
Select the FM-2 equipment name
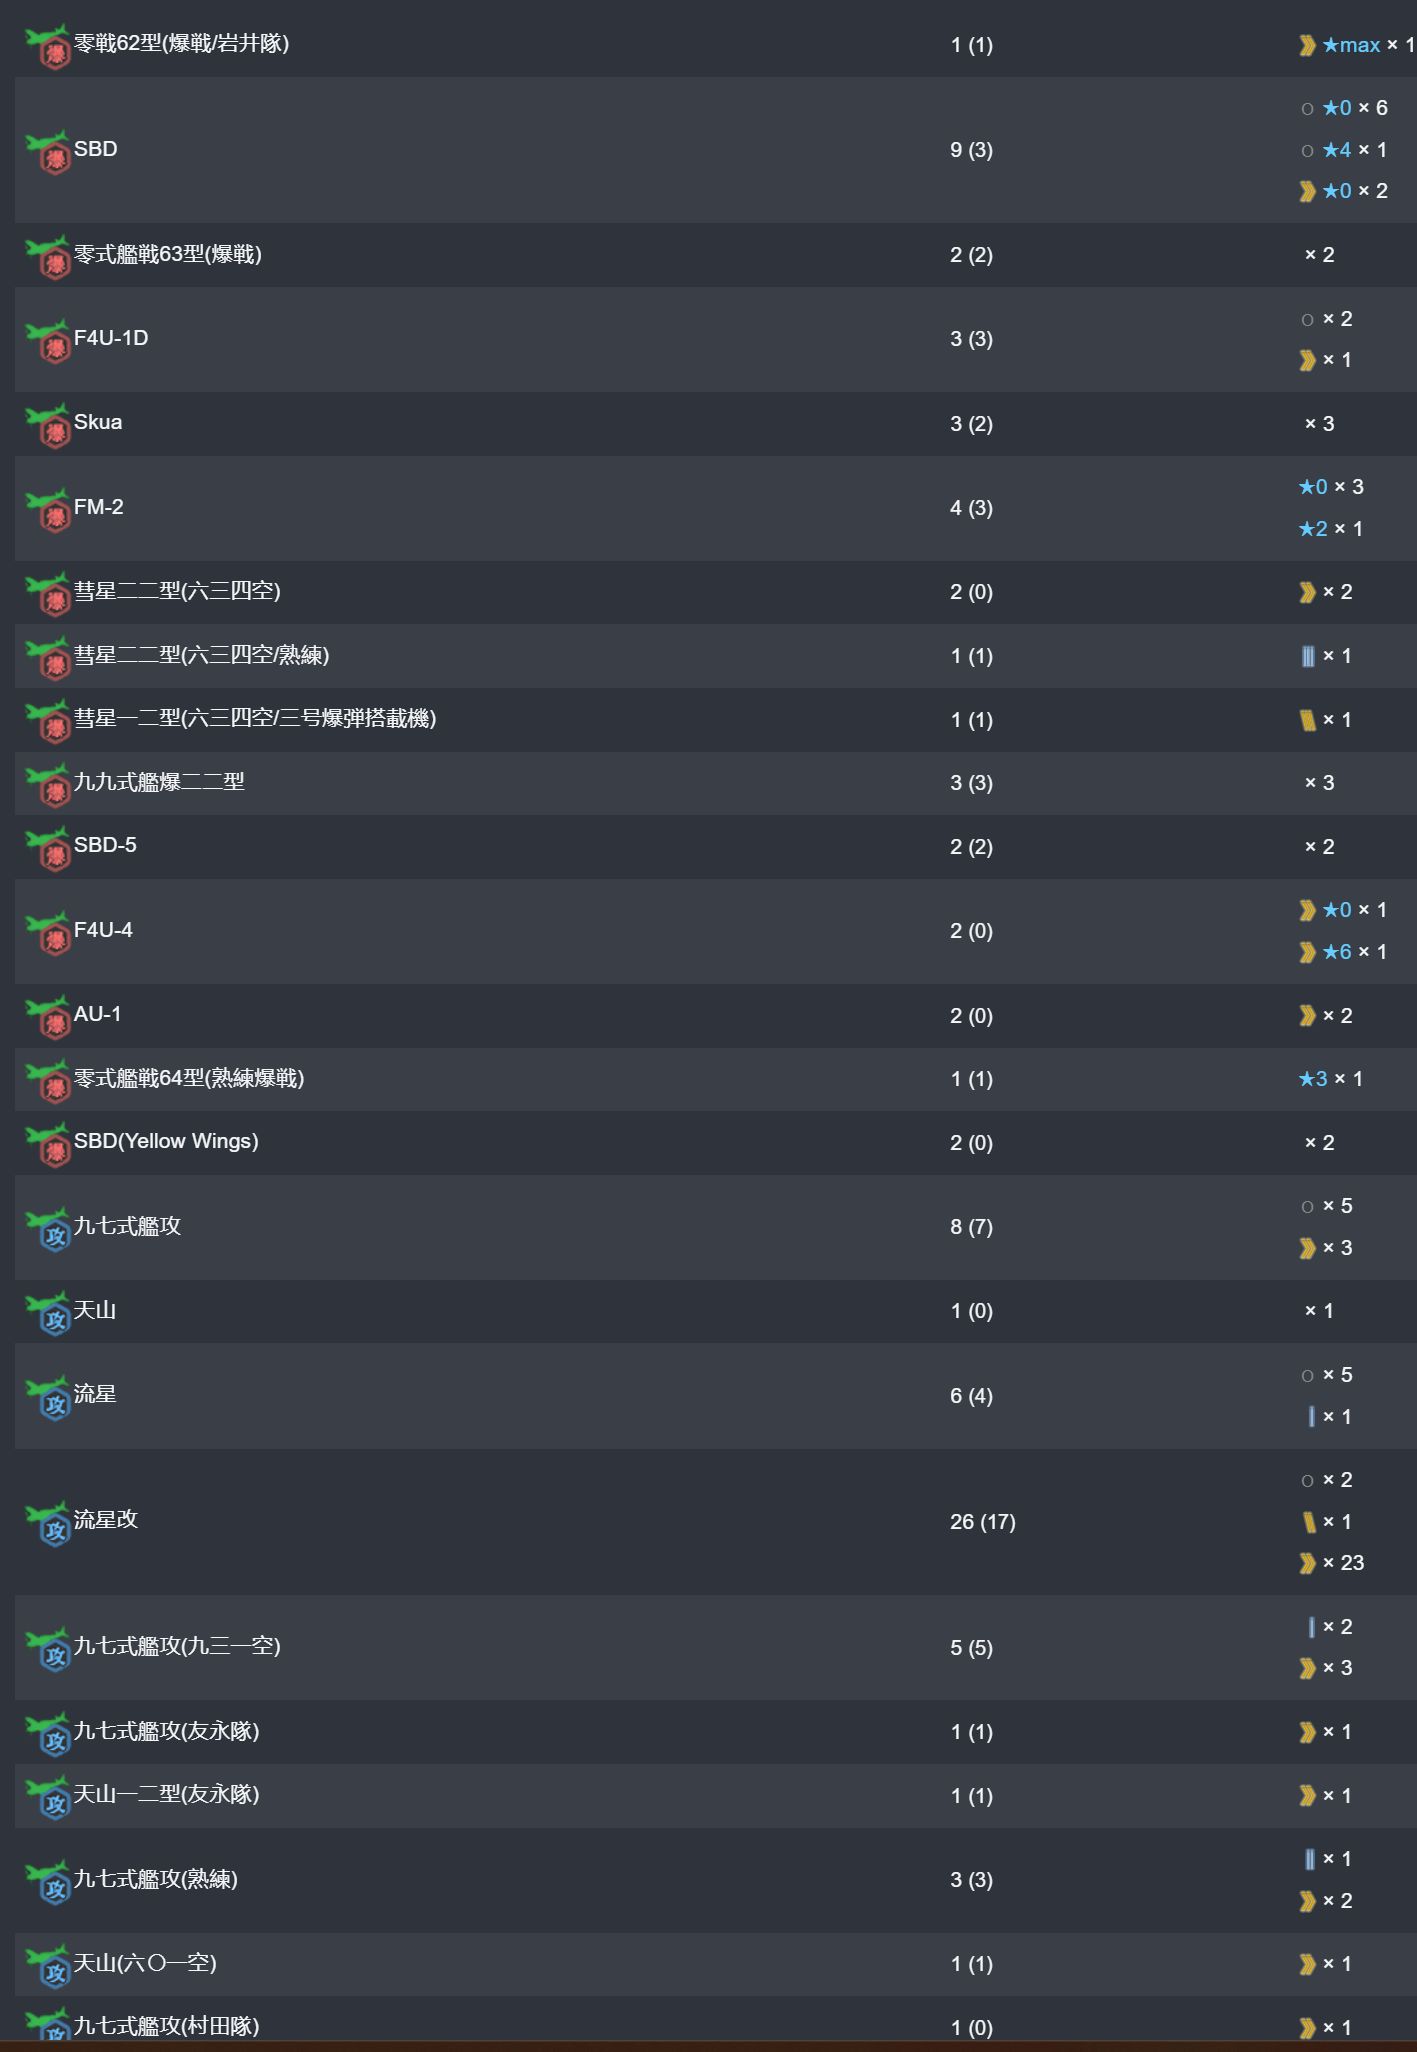point(99,507)
